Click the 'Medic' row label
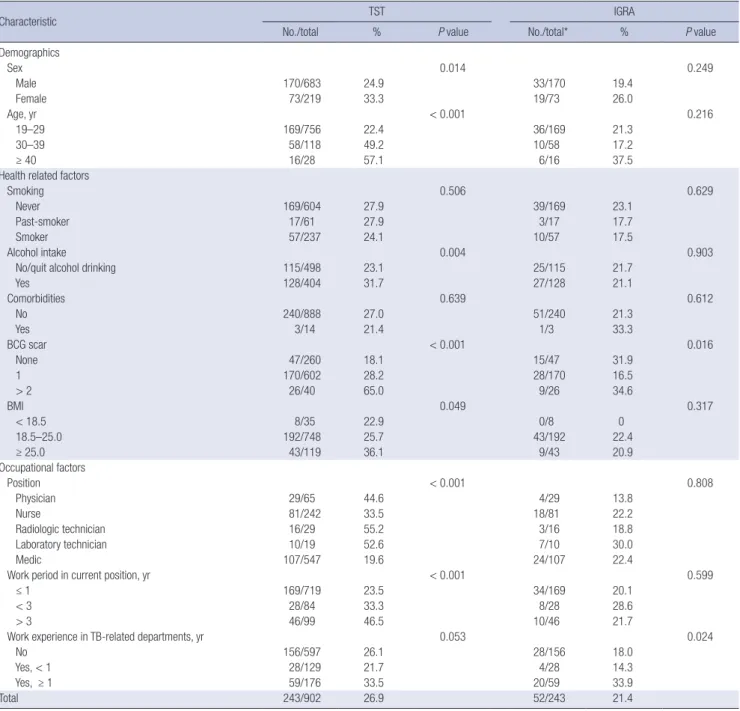 tap(28, 560)
